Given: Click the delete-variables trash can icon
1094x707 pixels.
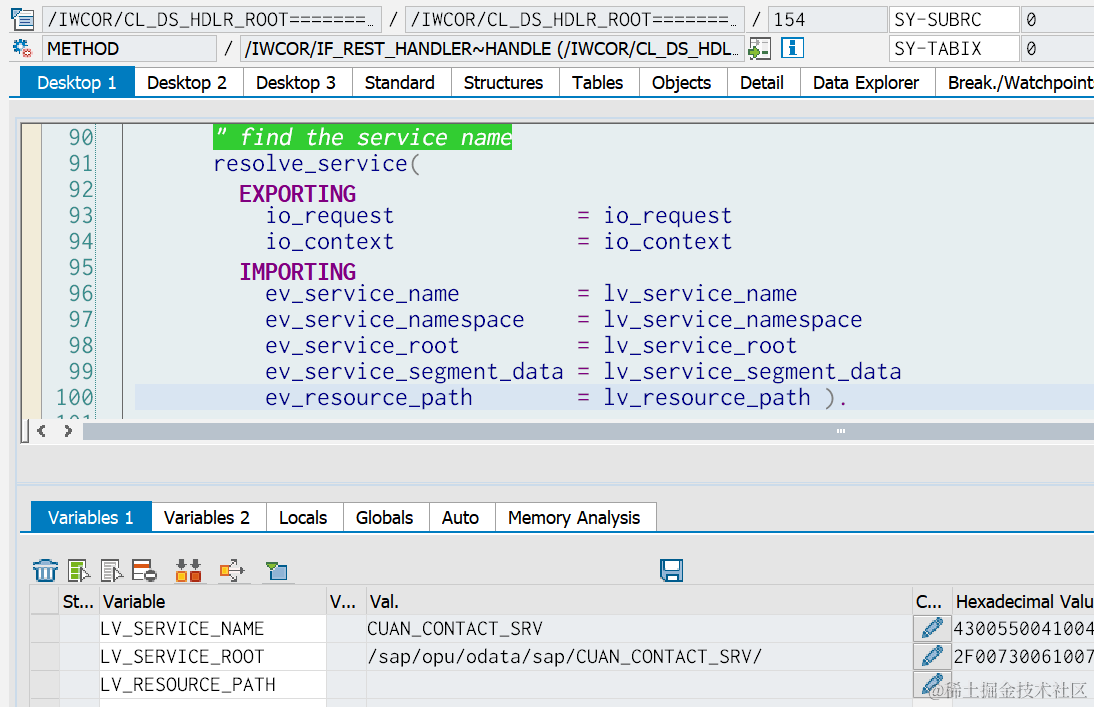Looking at the screenshot, I should tap(45, 570).
